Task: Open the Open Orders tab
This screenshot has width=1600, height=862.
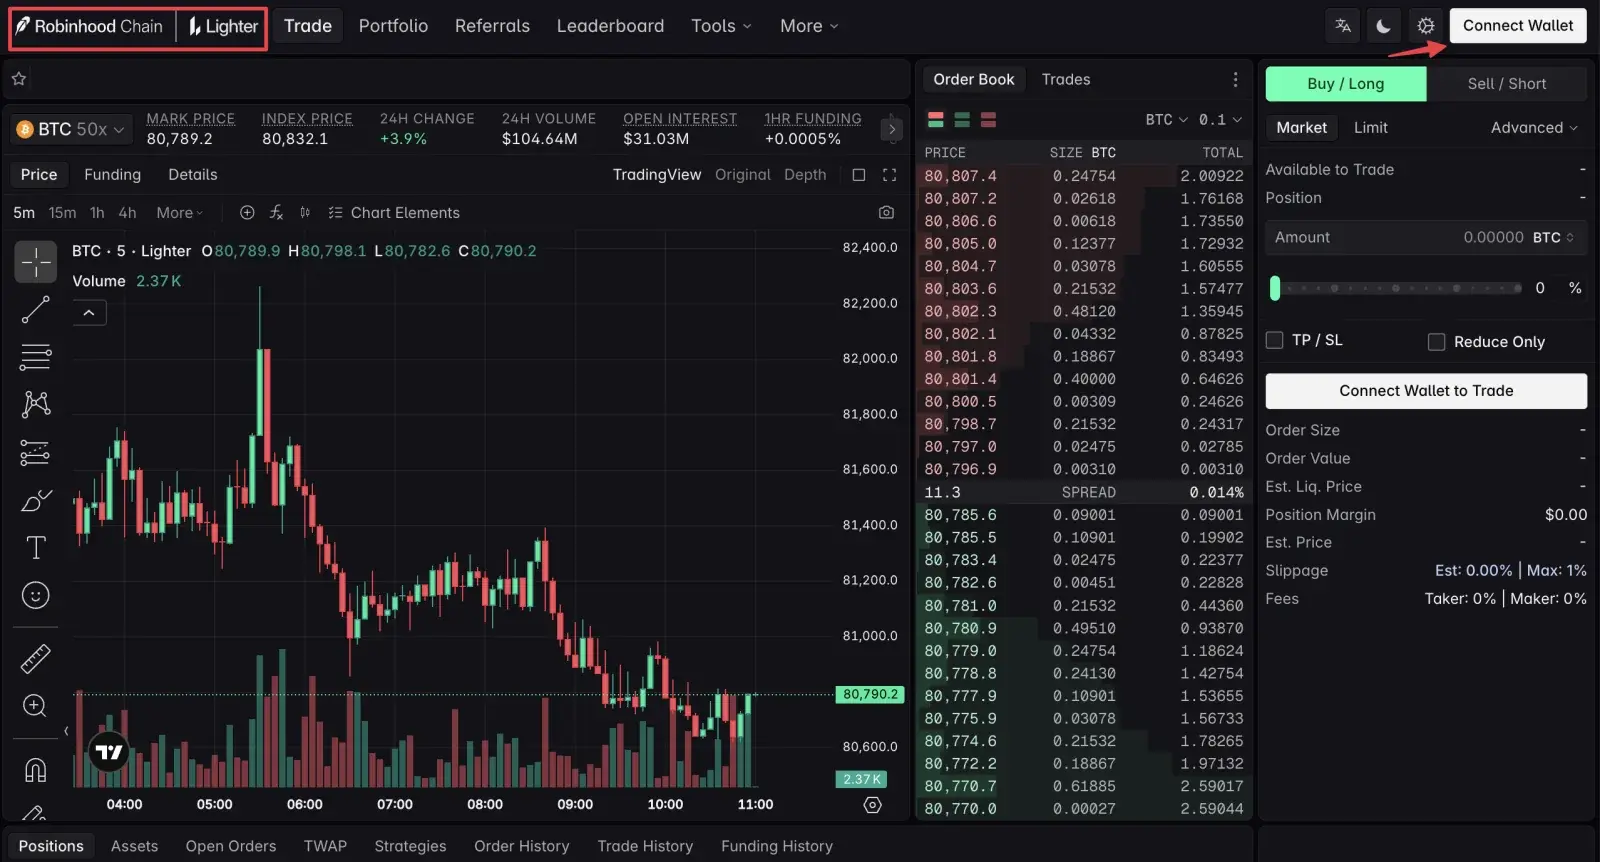Action: click(x=231, y=846)
